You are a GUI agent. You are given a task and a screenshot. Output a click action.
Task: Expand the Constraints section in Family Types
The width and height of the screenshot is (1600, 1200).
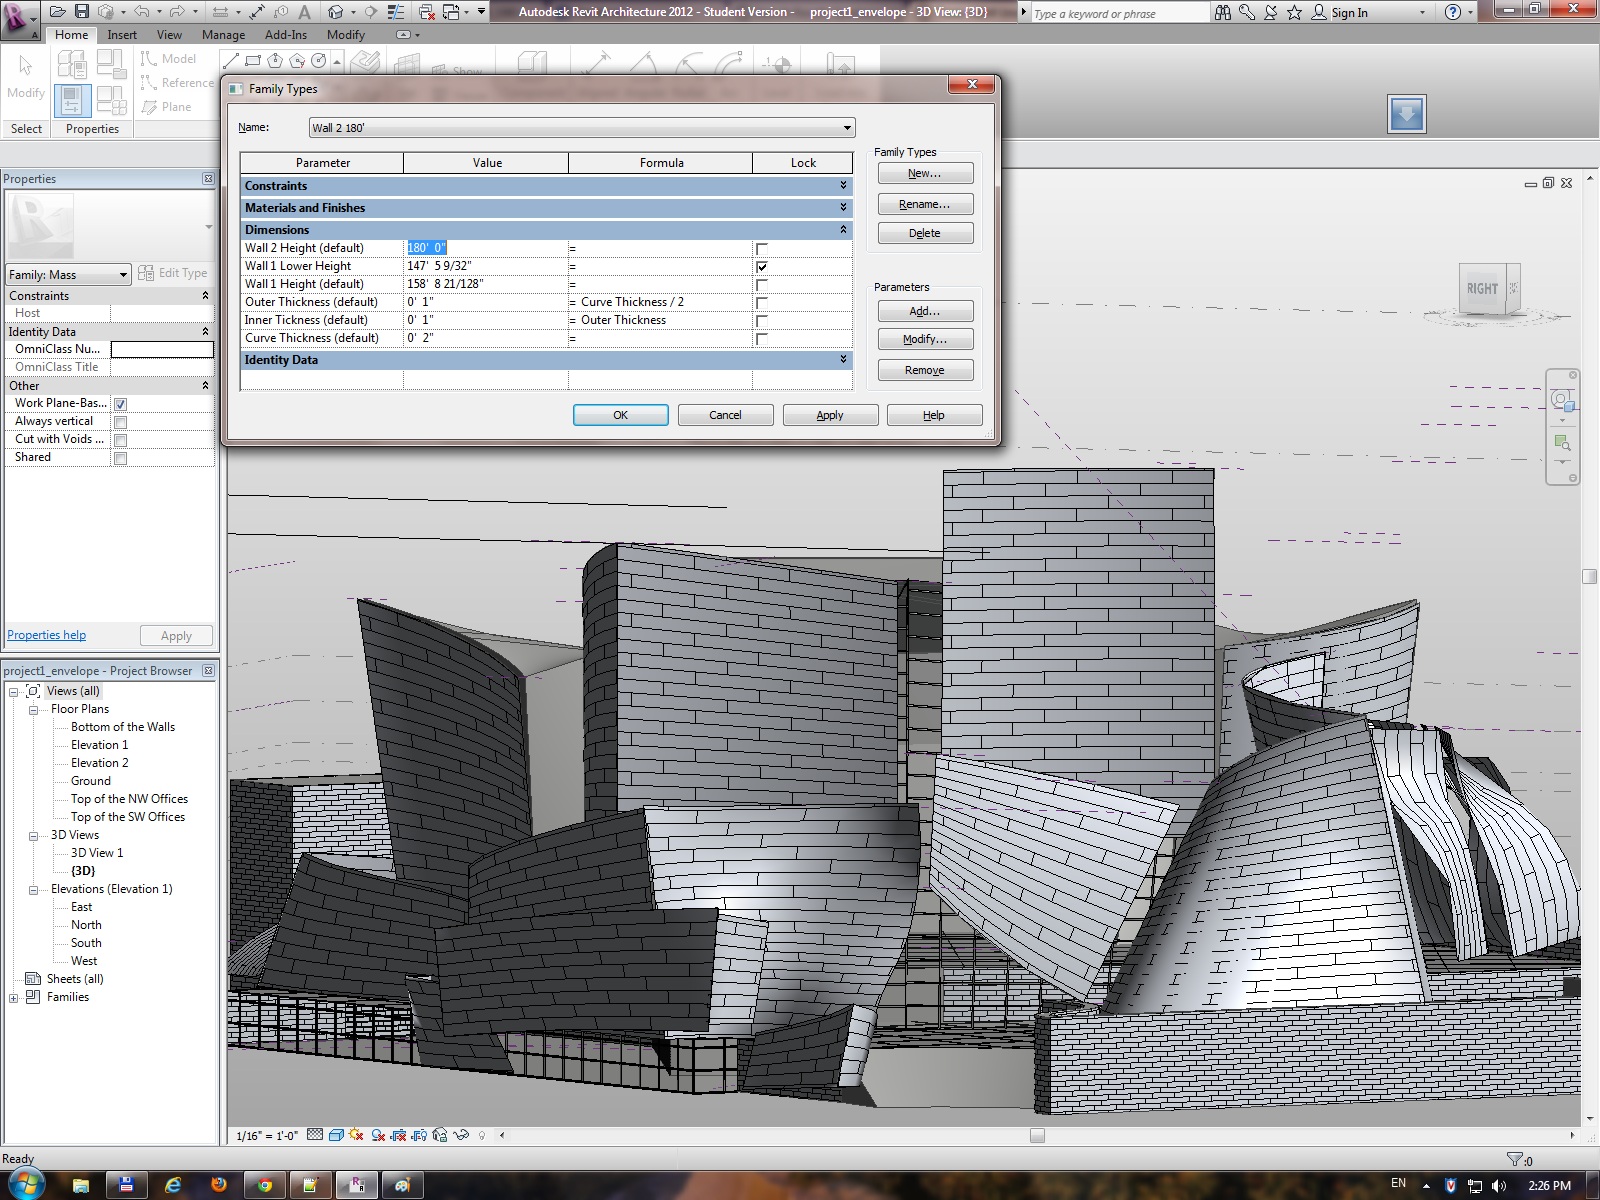click(x=843, y=186)
